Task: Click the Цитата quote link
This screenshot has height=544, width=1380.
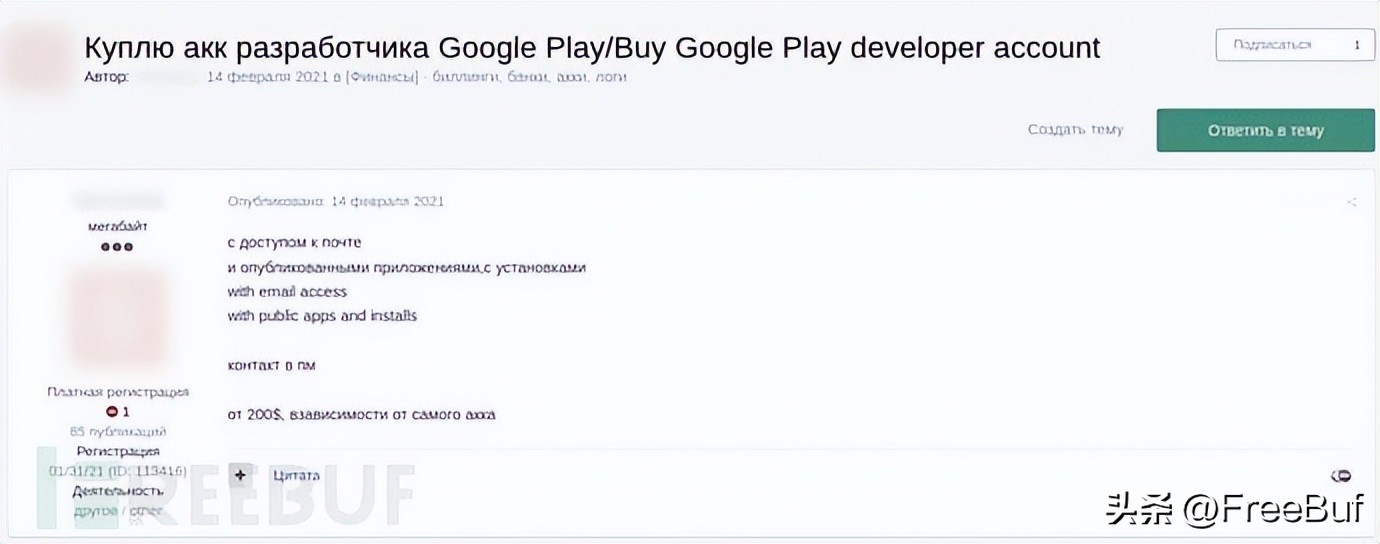Action: pyautogui.click(x=296, y=475)
